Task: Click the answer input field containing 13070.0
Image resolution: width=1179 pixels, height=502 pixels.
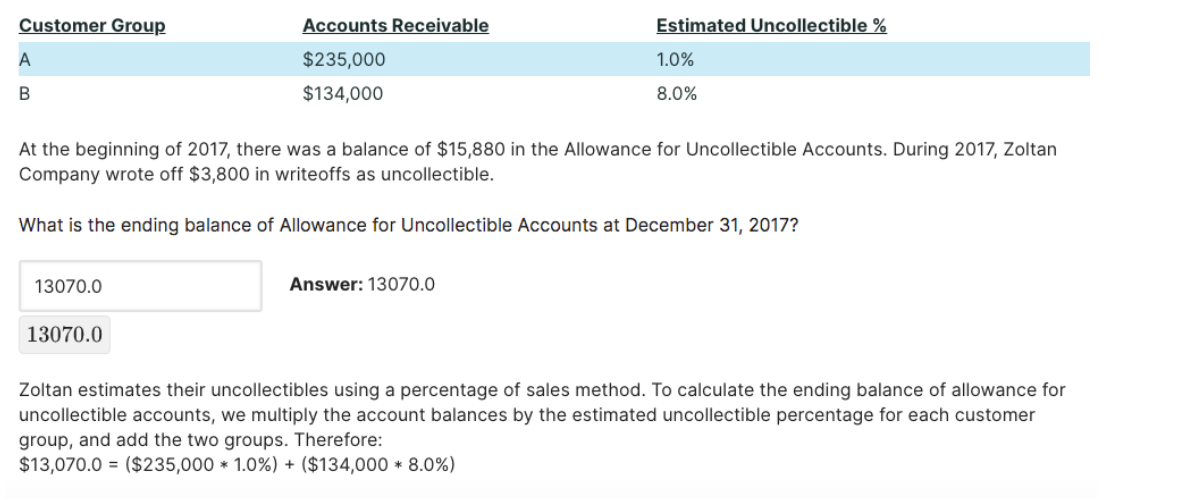Action: point(140,286)
